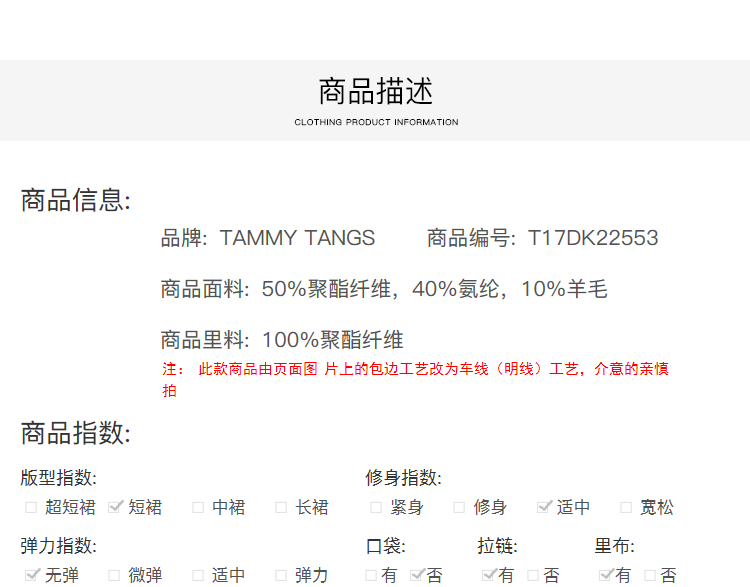Viewport: 750px width, 587px height.
Task: Check the 微弹 elasticity checkbox
Action: click(x=115, y=575)
